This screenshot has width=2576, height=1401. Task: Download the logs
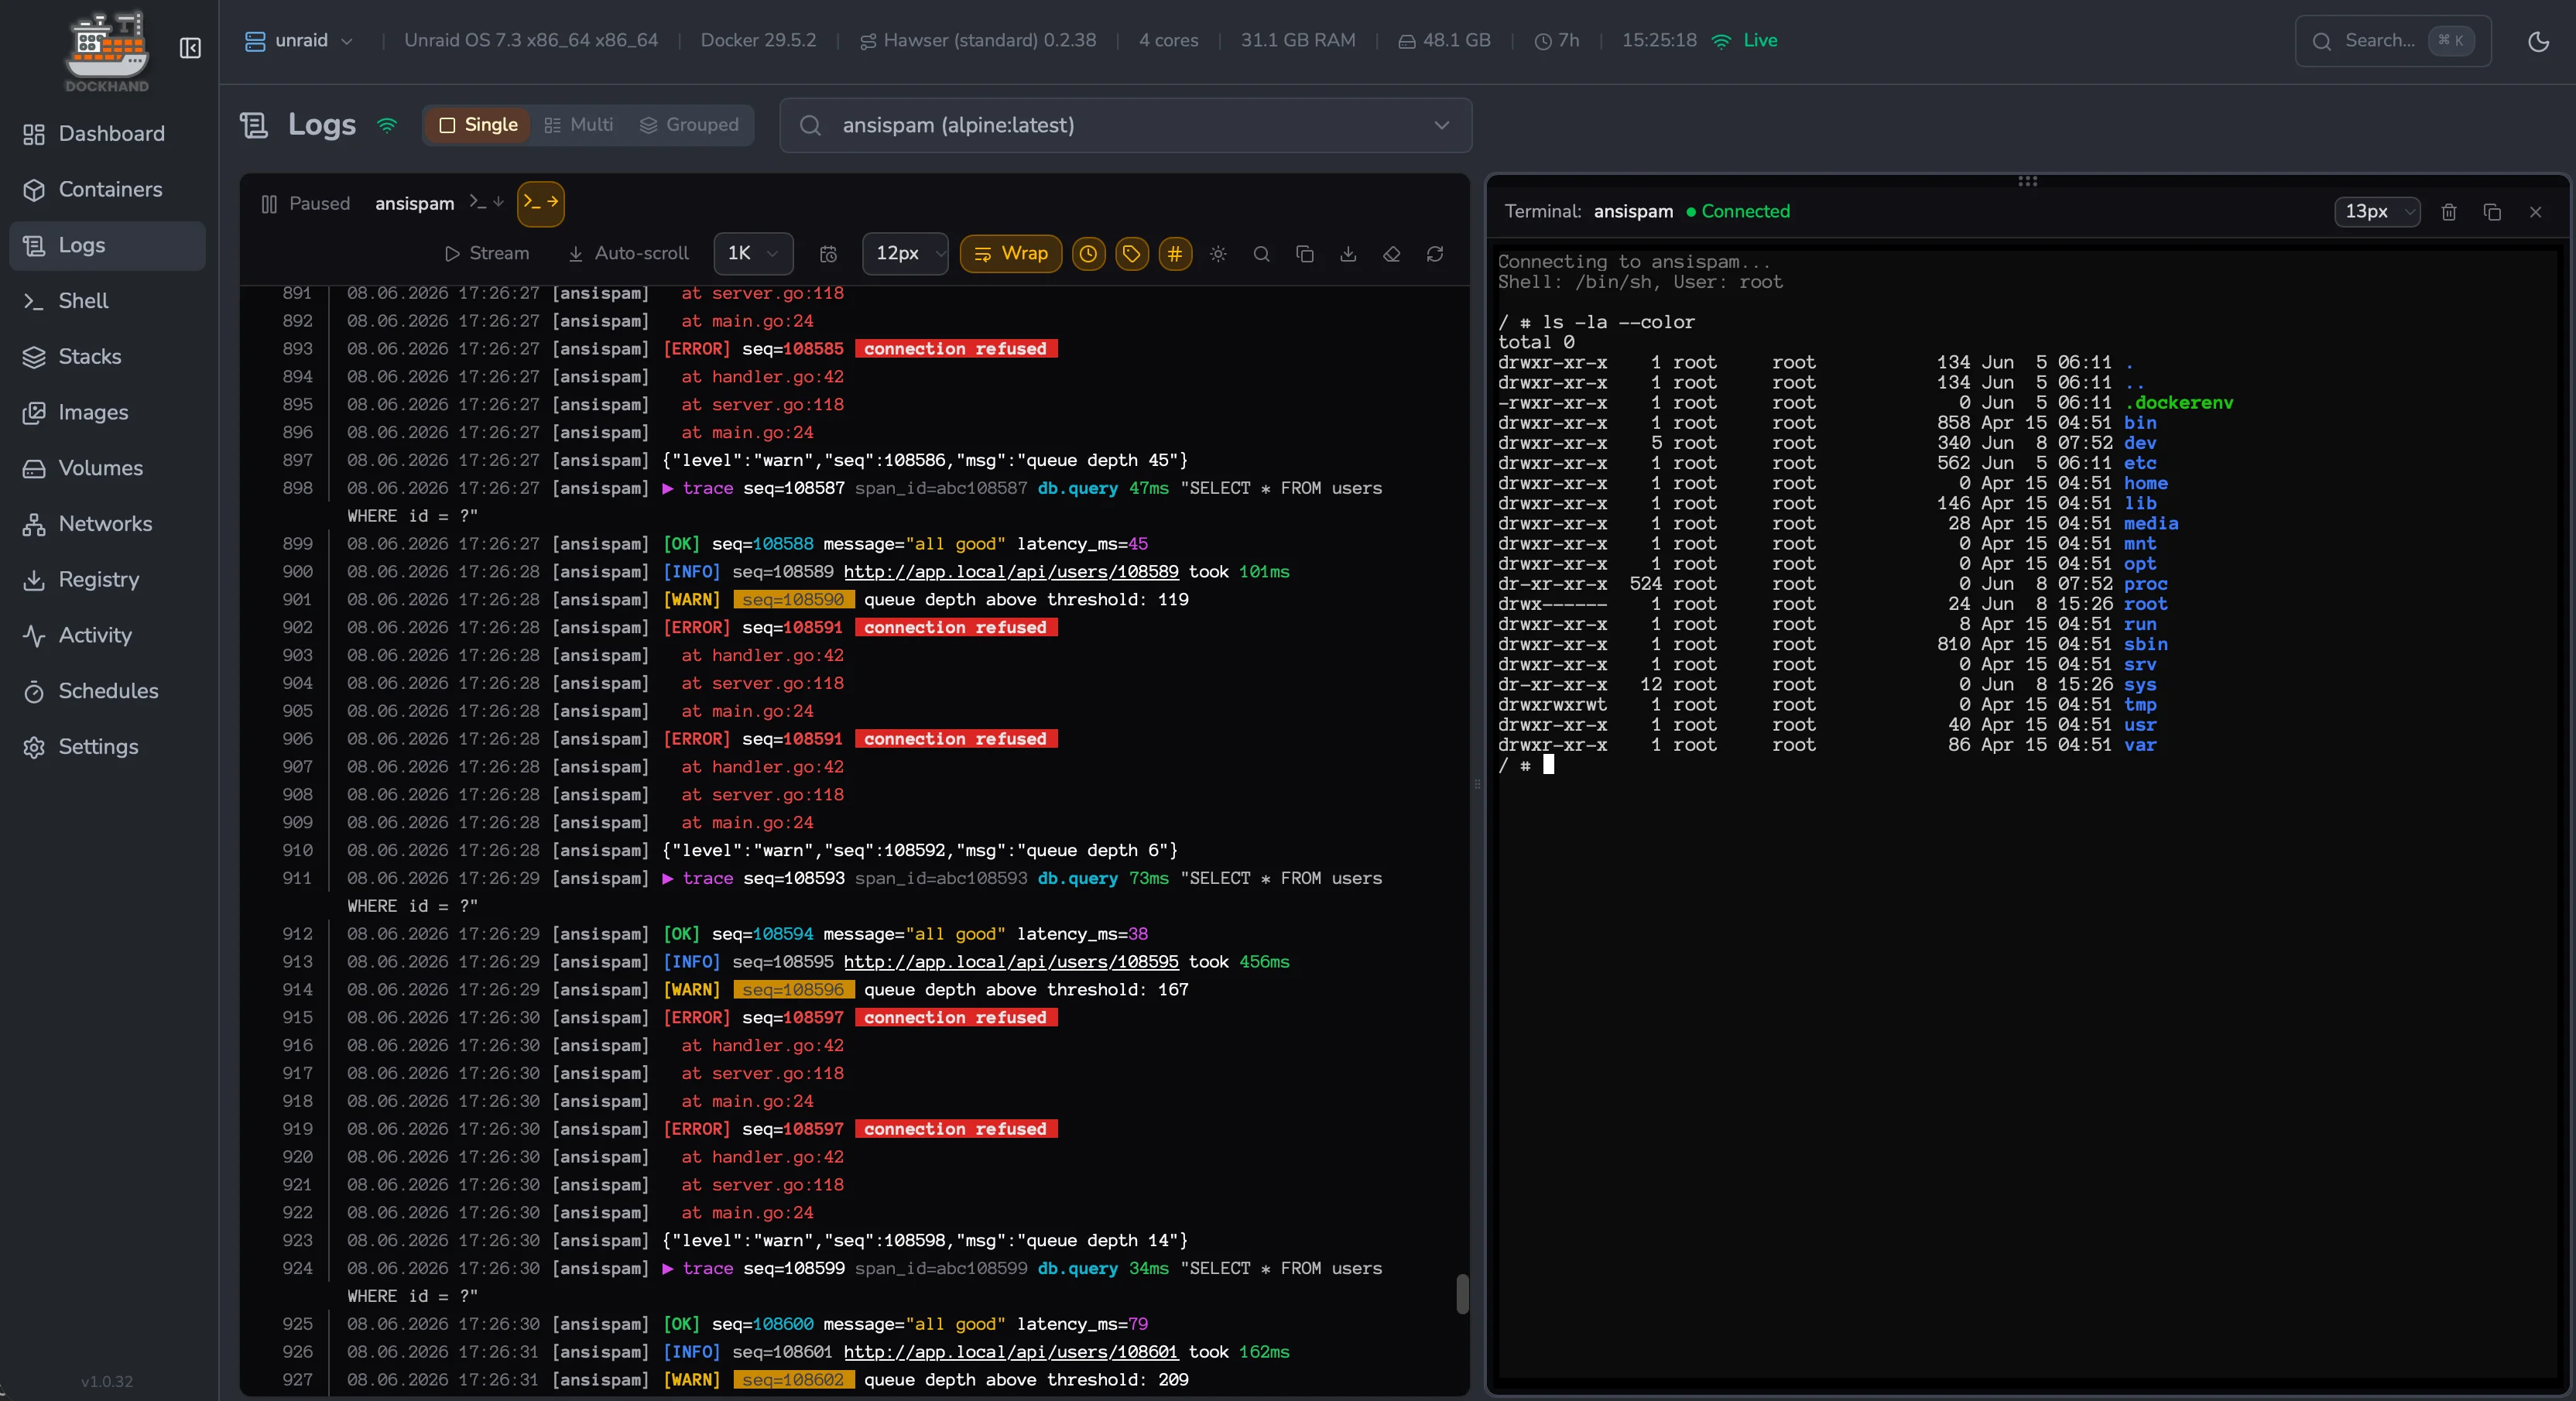(1348, 254)
